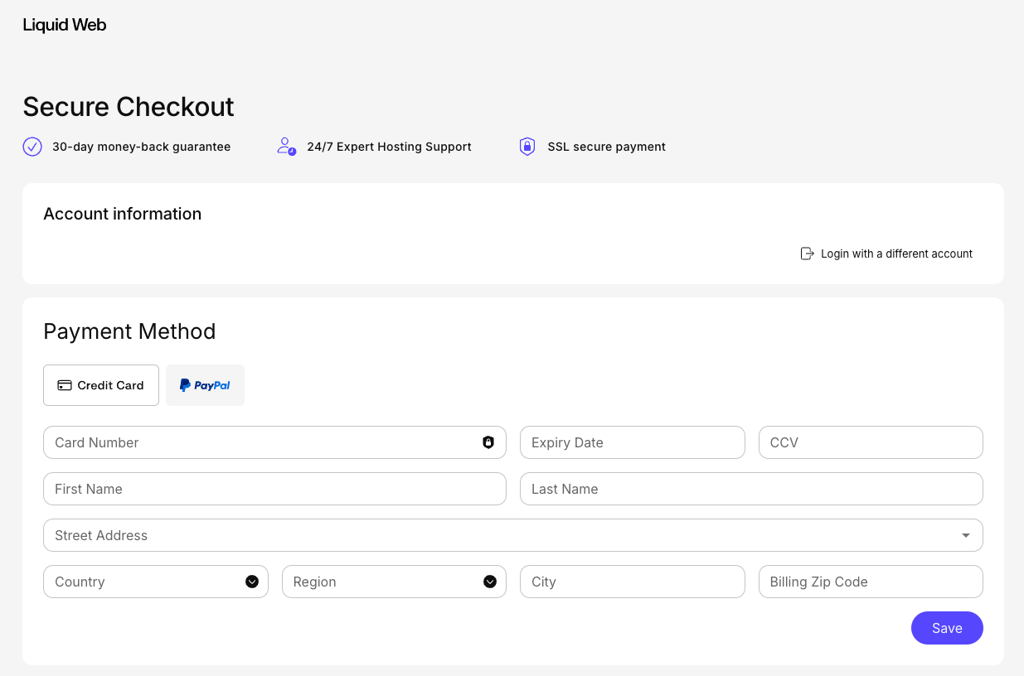Choose the Credit Card payment tab
1024x676 pixels.
click(101, 385)
